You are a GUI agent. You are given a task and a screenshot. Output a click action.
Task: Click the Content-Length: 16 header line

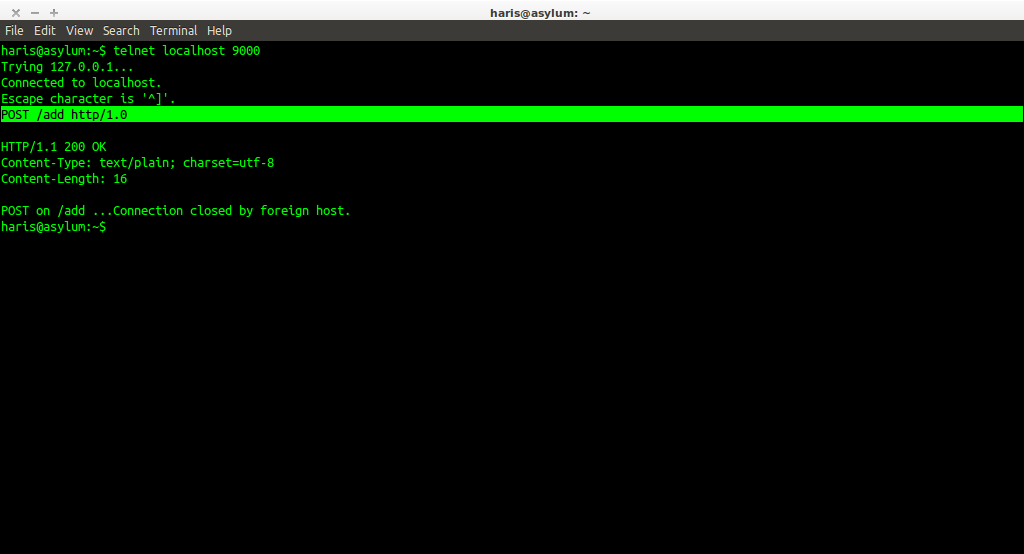pos(64,179)
